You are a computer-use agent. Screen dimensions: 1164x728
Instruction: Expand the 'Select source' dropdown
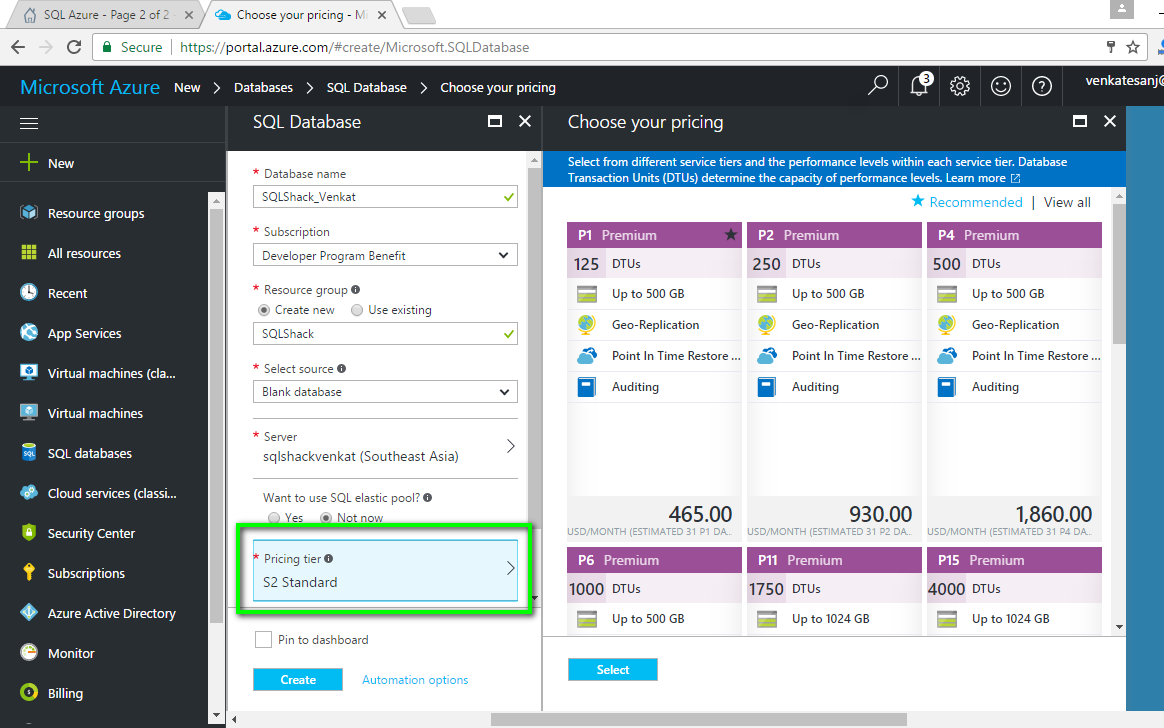pos(385,391)
